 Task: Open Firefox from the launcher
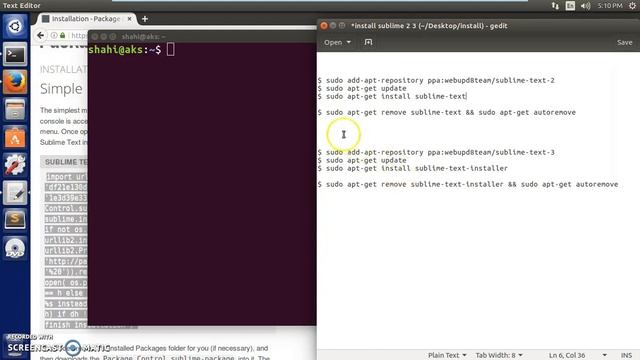(x=15, y=82)
